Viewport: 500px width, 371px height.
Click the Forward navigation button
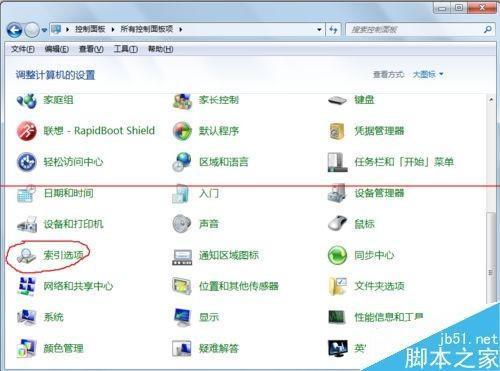[x=32, y=30]
